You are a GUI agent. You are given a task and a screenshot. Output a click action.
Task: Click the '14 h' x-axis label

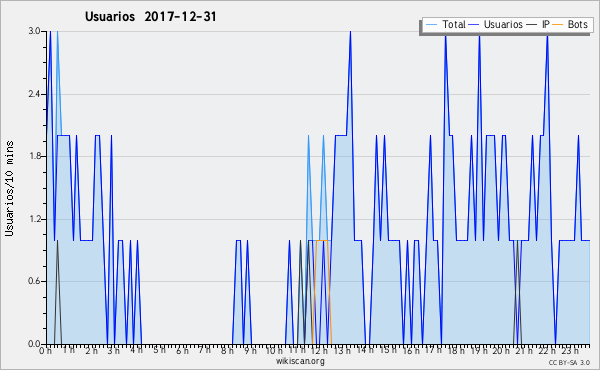[x=365, y=350]
